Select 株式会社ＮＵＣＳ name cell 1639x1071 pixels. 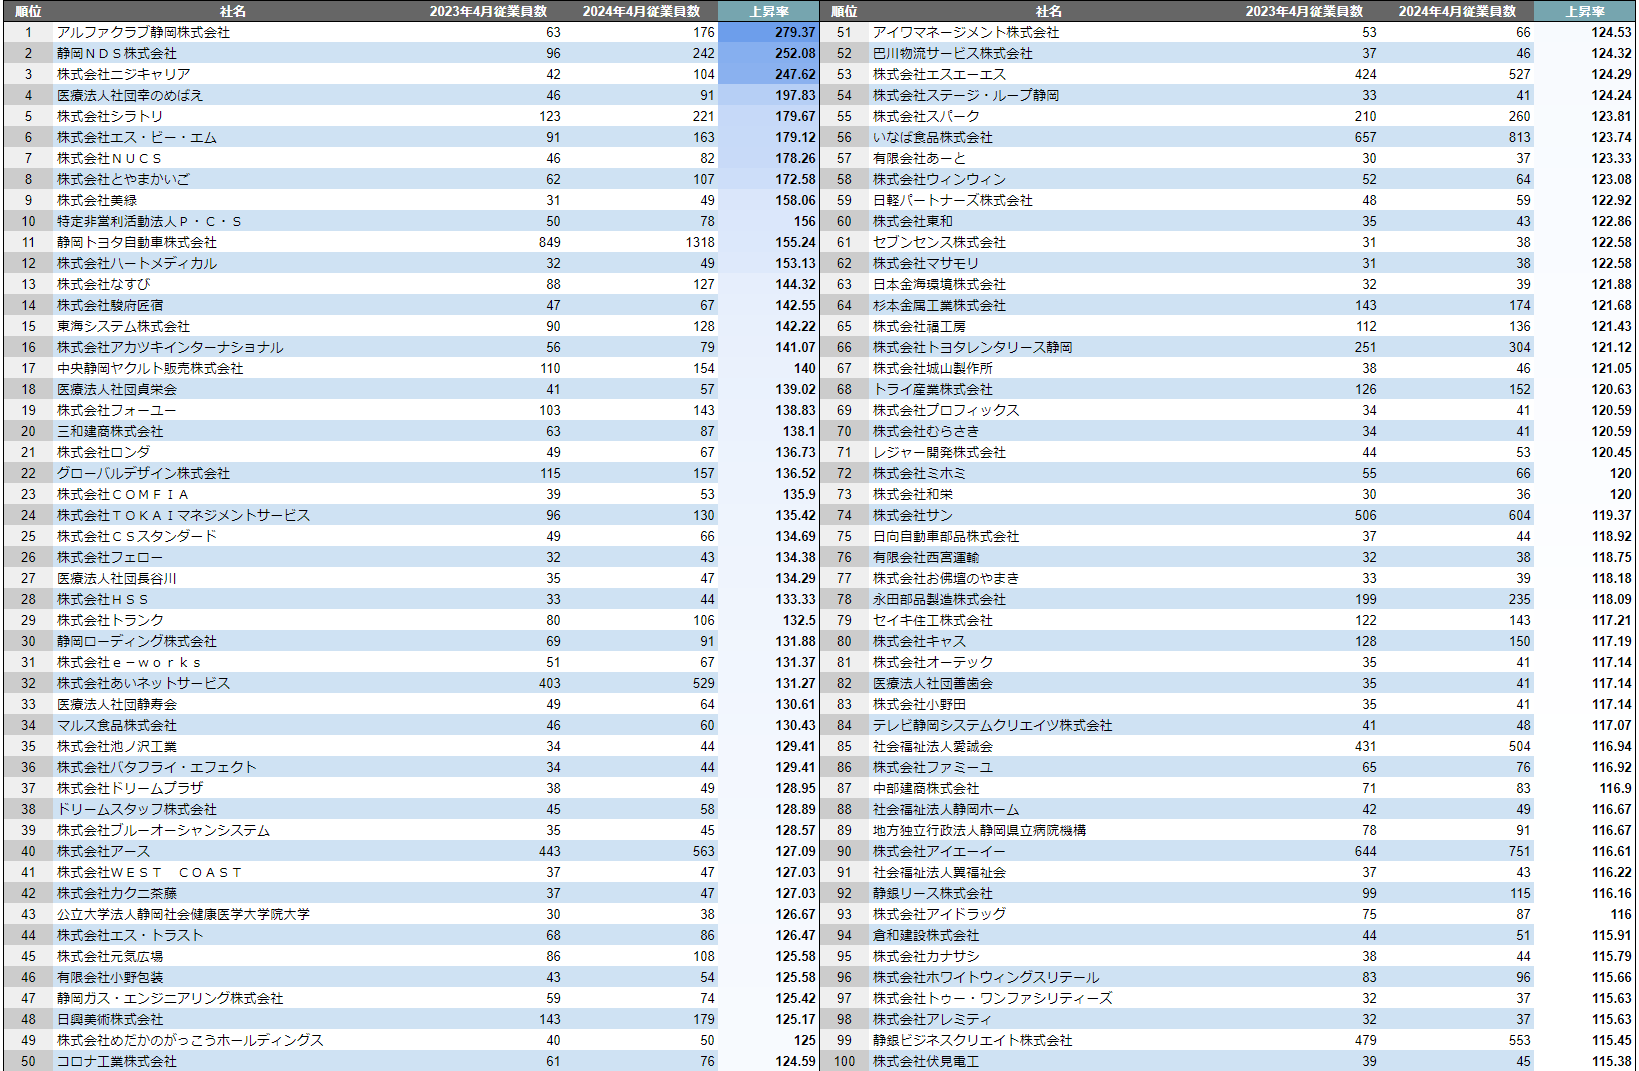110,158
